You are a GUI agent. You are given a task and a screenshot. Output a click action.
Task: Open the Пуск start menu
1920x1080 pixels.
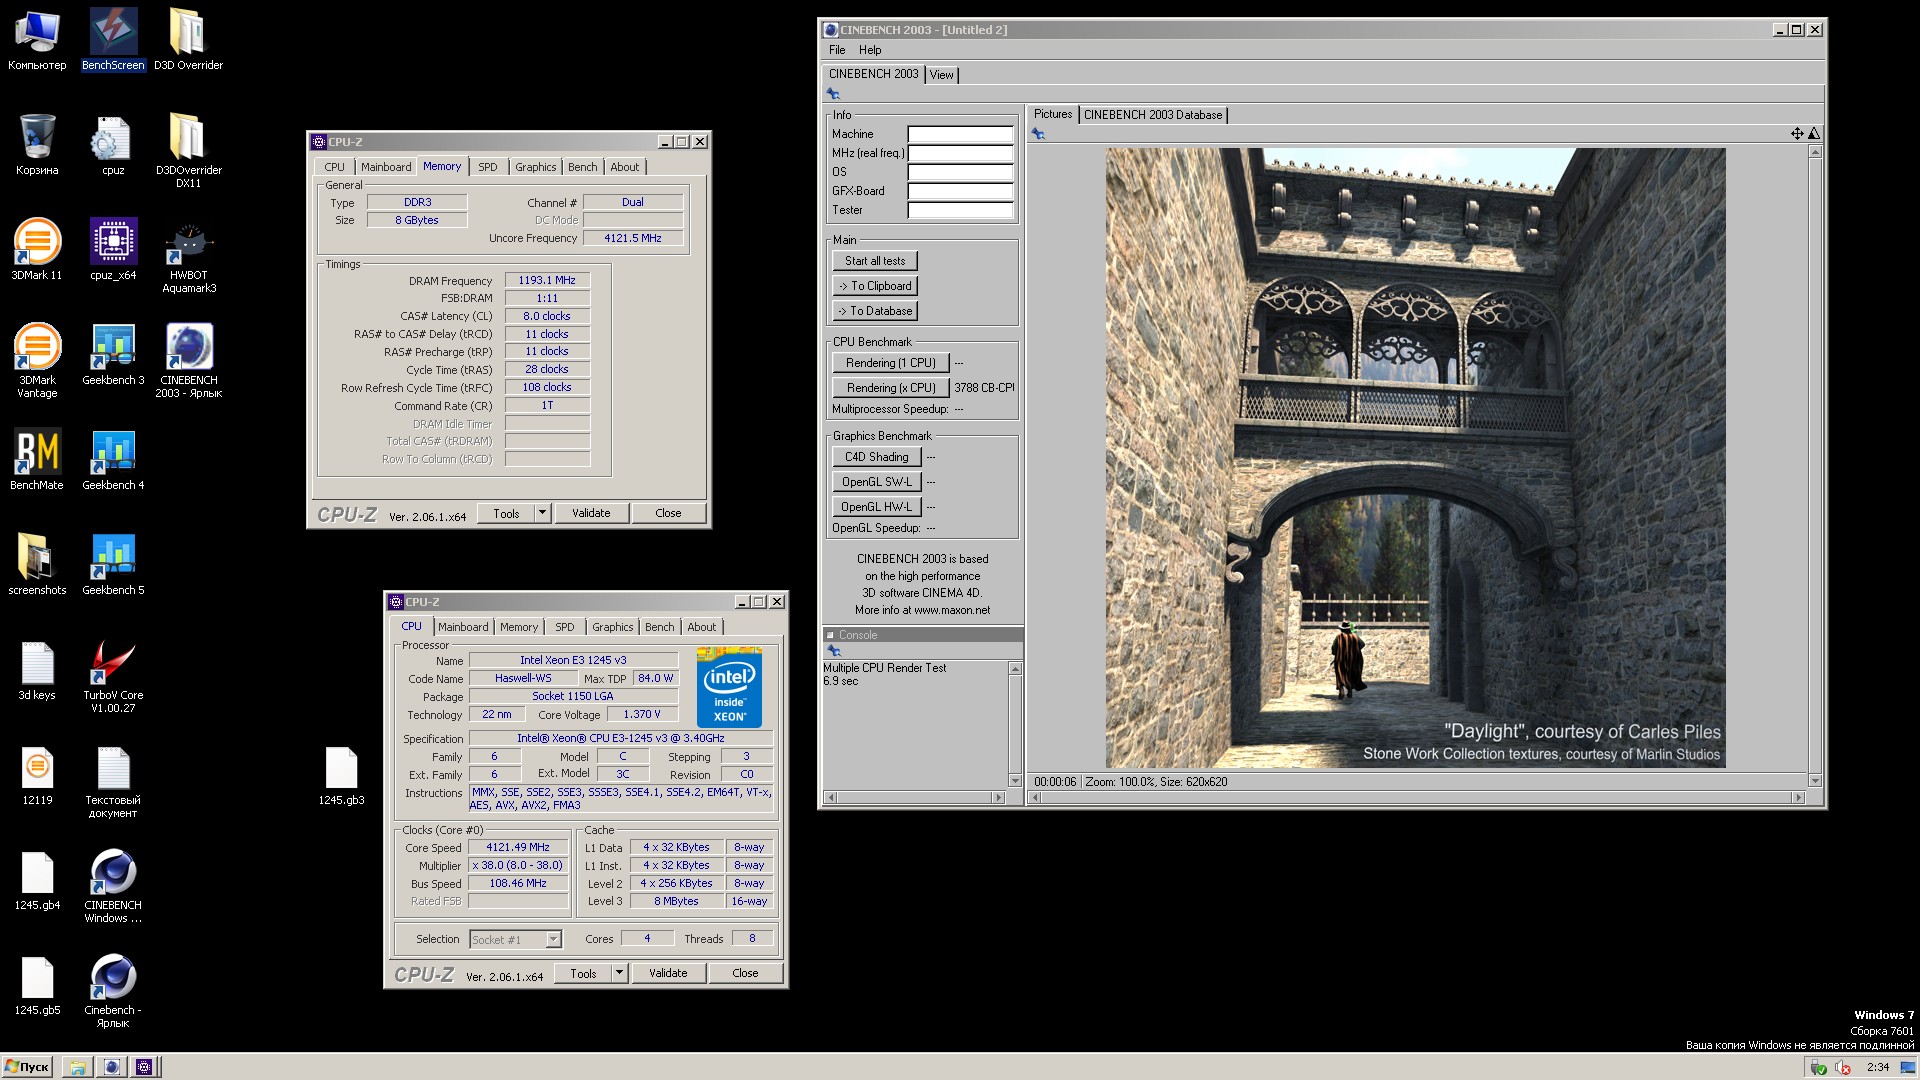click(x=27, y=1067)
